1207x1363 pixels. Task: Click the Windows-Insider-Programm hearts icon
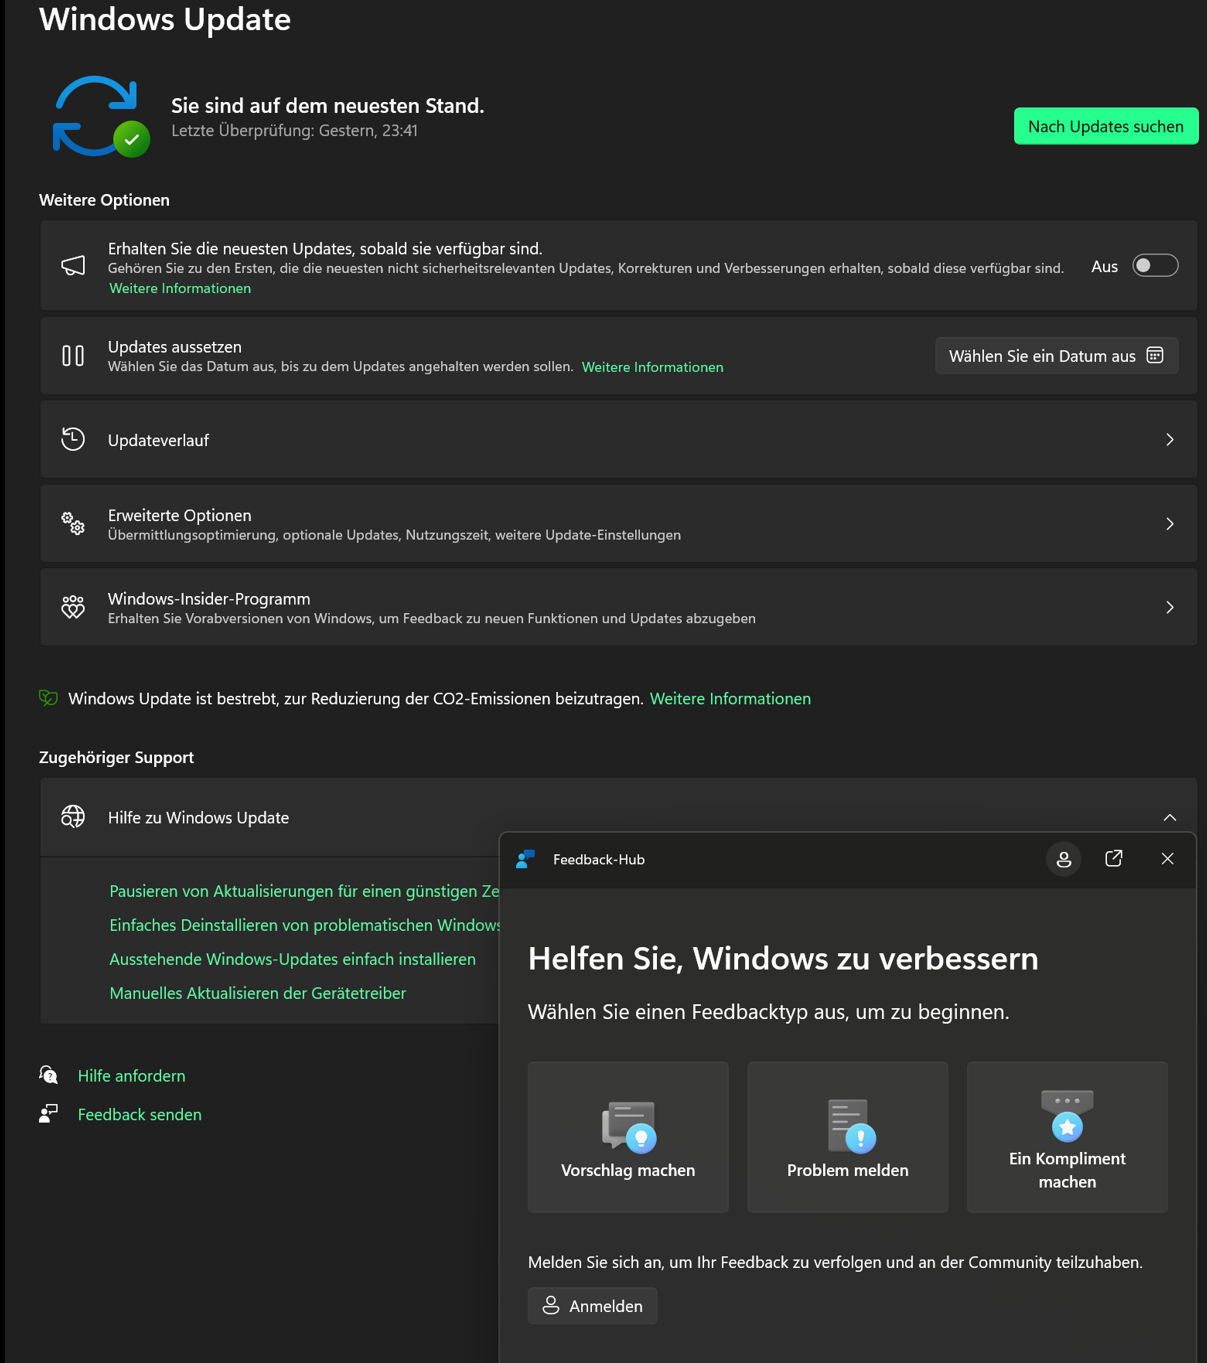[x=73, y=607]
